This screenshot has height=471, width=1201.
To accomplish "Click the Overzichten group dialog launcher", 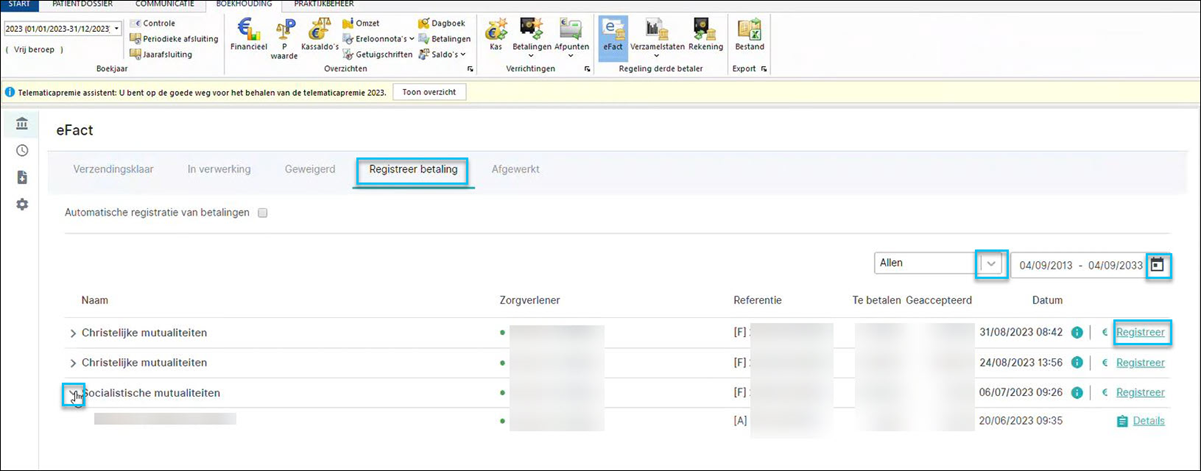I will click(470, 69).
